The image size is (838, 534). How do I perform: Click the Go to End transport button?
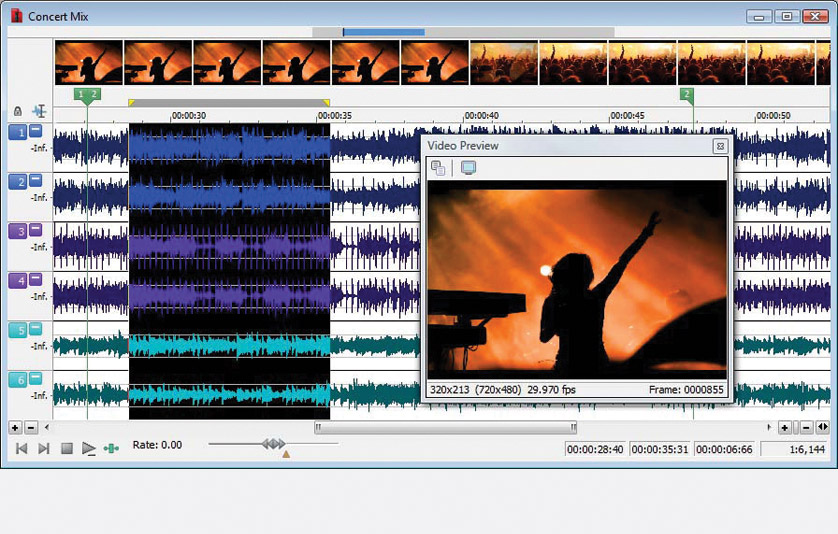pyautogui.click(x=43, y=448)
